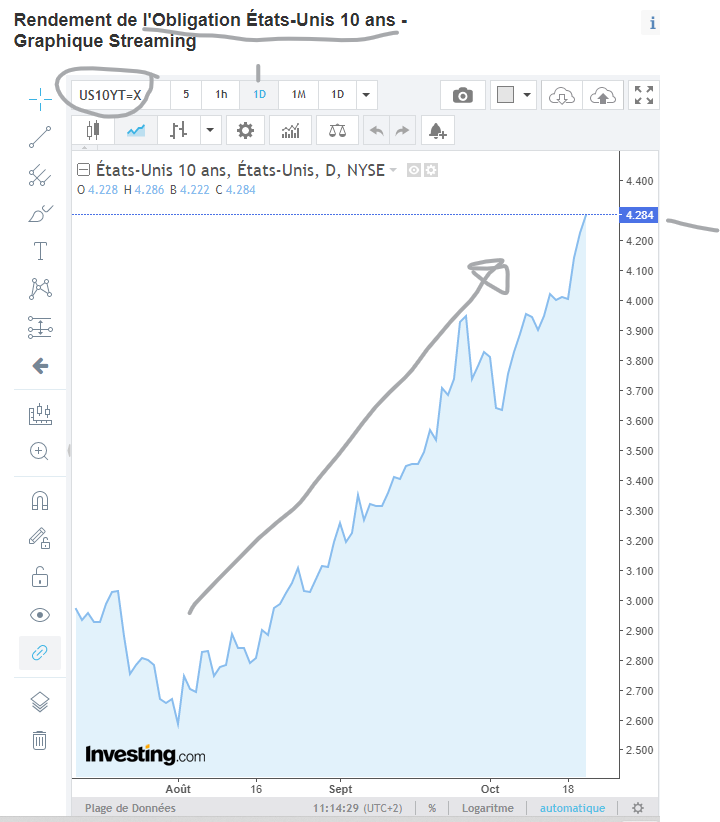Select the 5 minute interval
This screenshot has width=720, height=822.
click(186, 94)
